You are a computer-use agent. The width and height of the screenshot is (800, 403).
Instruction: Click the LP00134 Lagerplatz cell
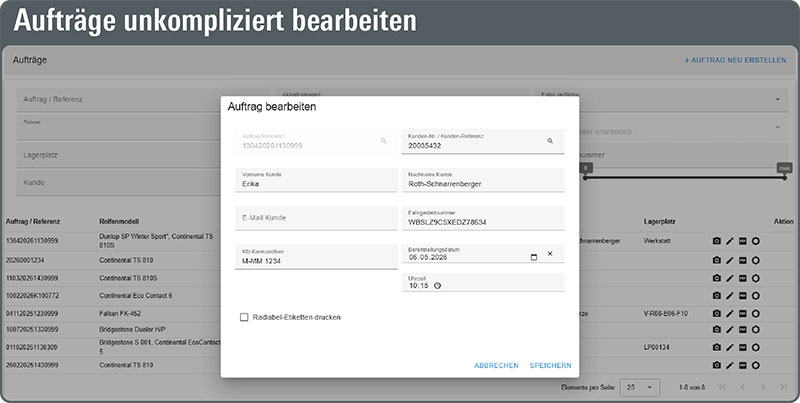657,347
